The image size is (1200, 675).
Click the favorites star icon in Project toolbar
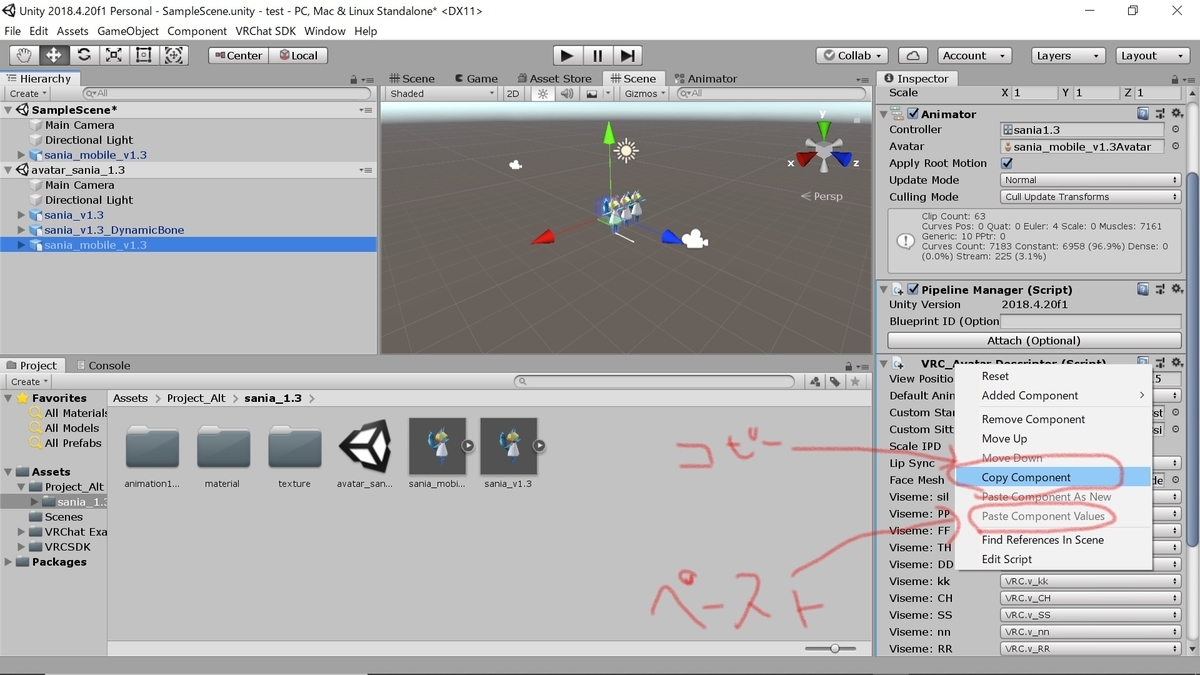coord(854,382)
